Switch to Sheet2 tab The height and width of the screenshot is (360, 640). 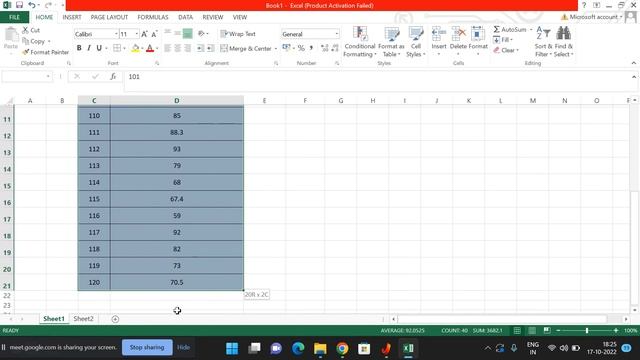[83, 319]
